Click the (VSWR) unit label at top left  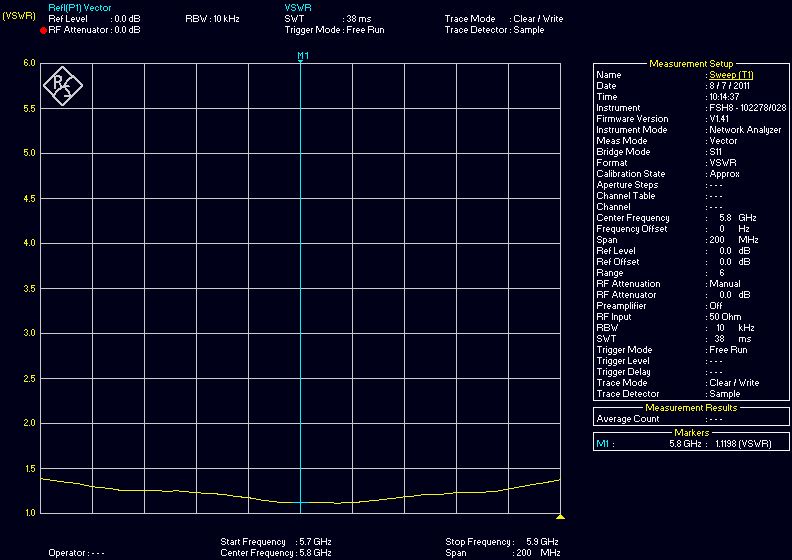(x=19, y=16)
